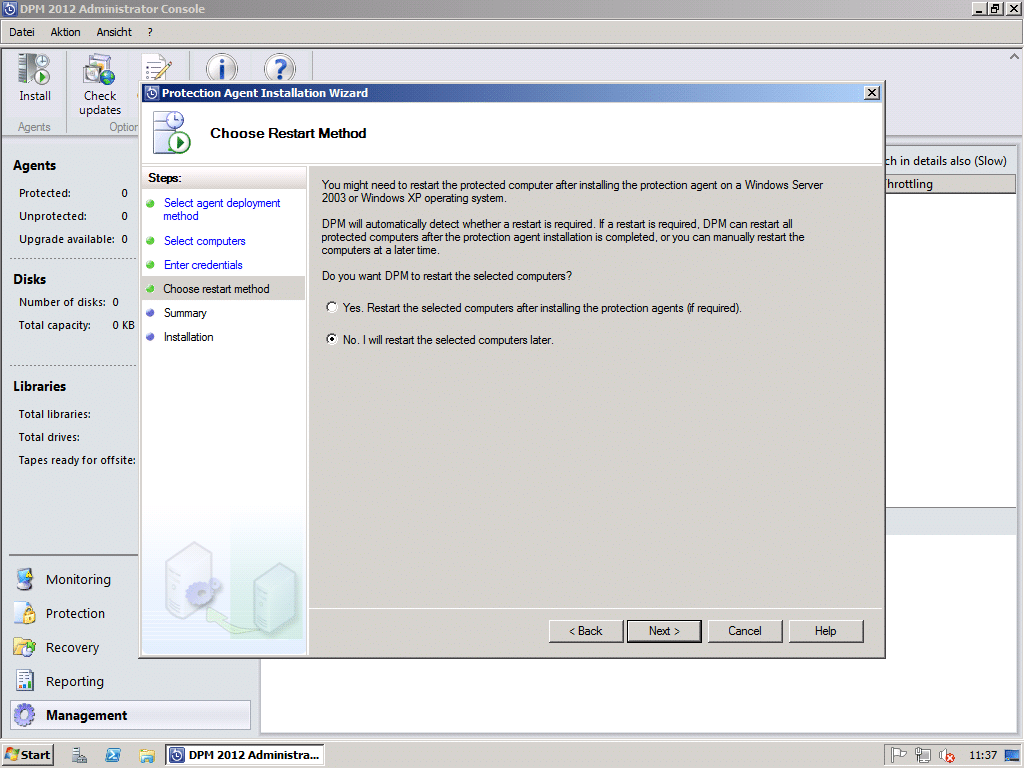Click DPM 2012 Administrator taskbar button
This screenshot has height=768, width=1024.
[x=245, y=755]
